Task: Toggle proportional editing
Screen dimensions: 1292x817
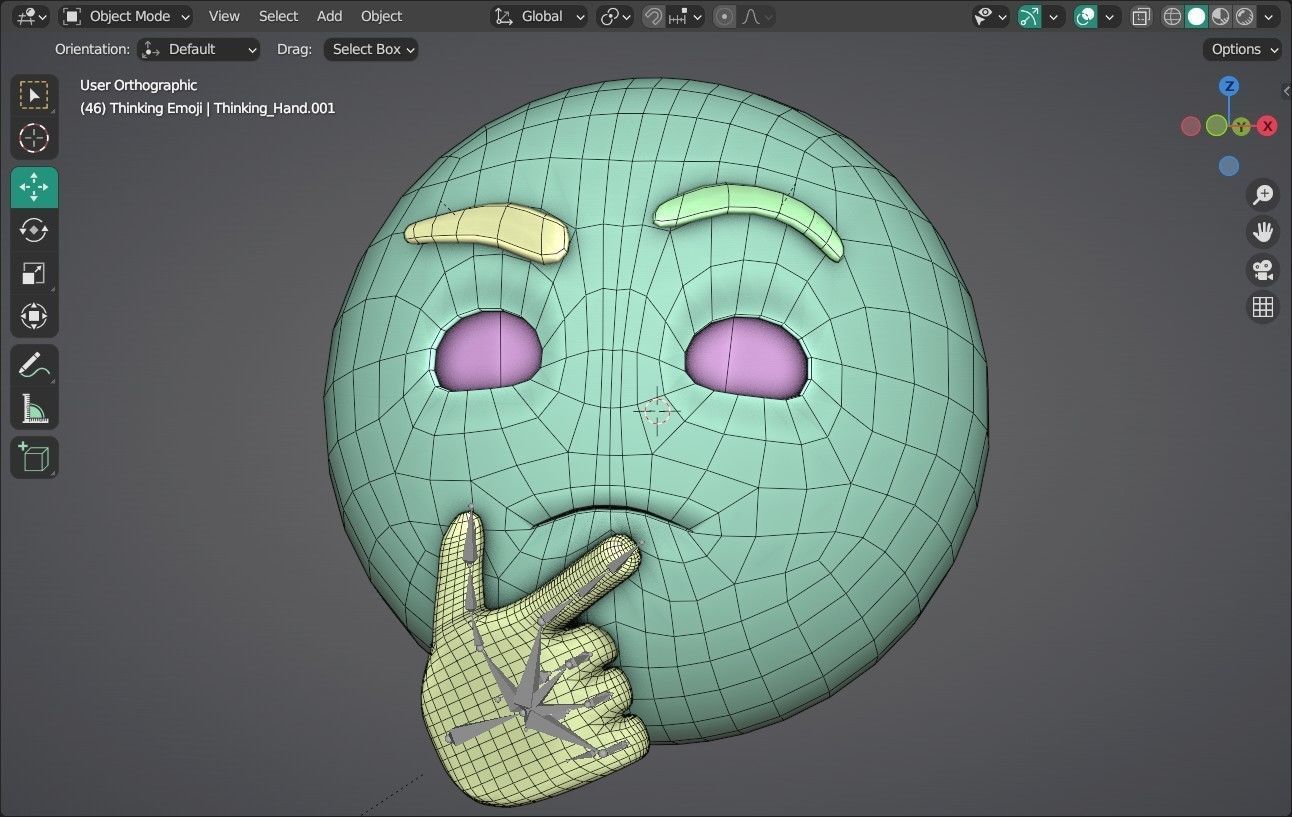Action: [725, 16]
